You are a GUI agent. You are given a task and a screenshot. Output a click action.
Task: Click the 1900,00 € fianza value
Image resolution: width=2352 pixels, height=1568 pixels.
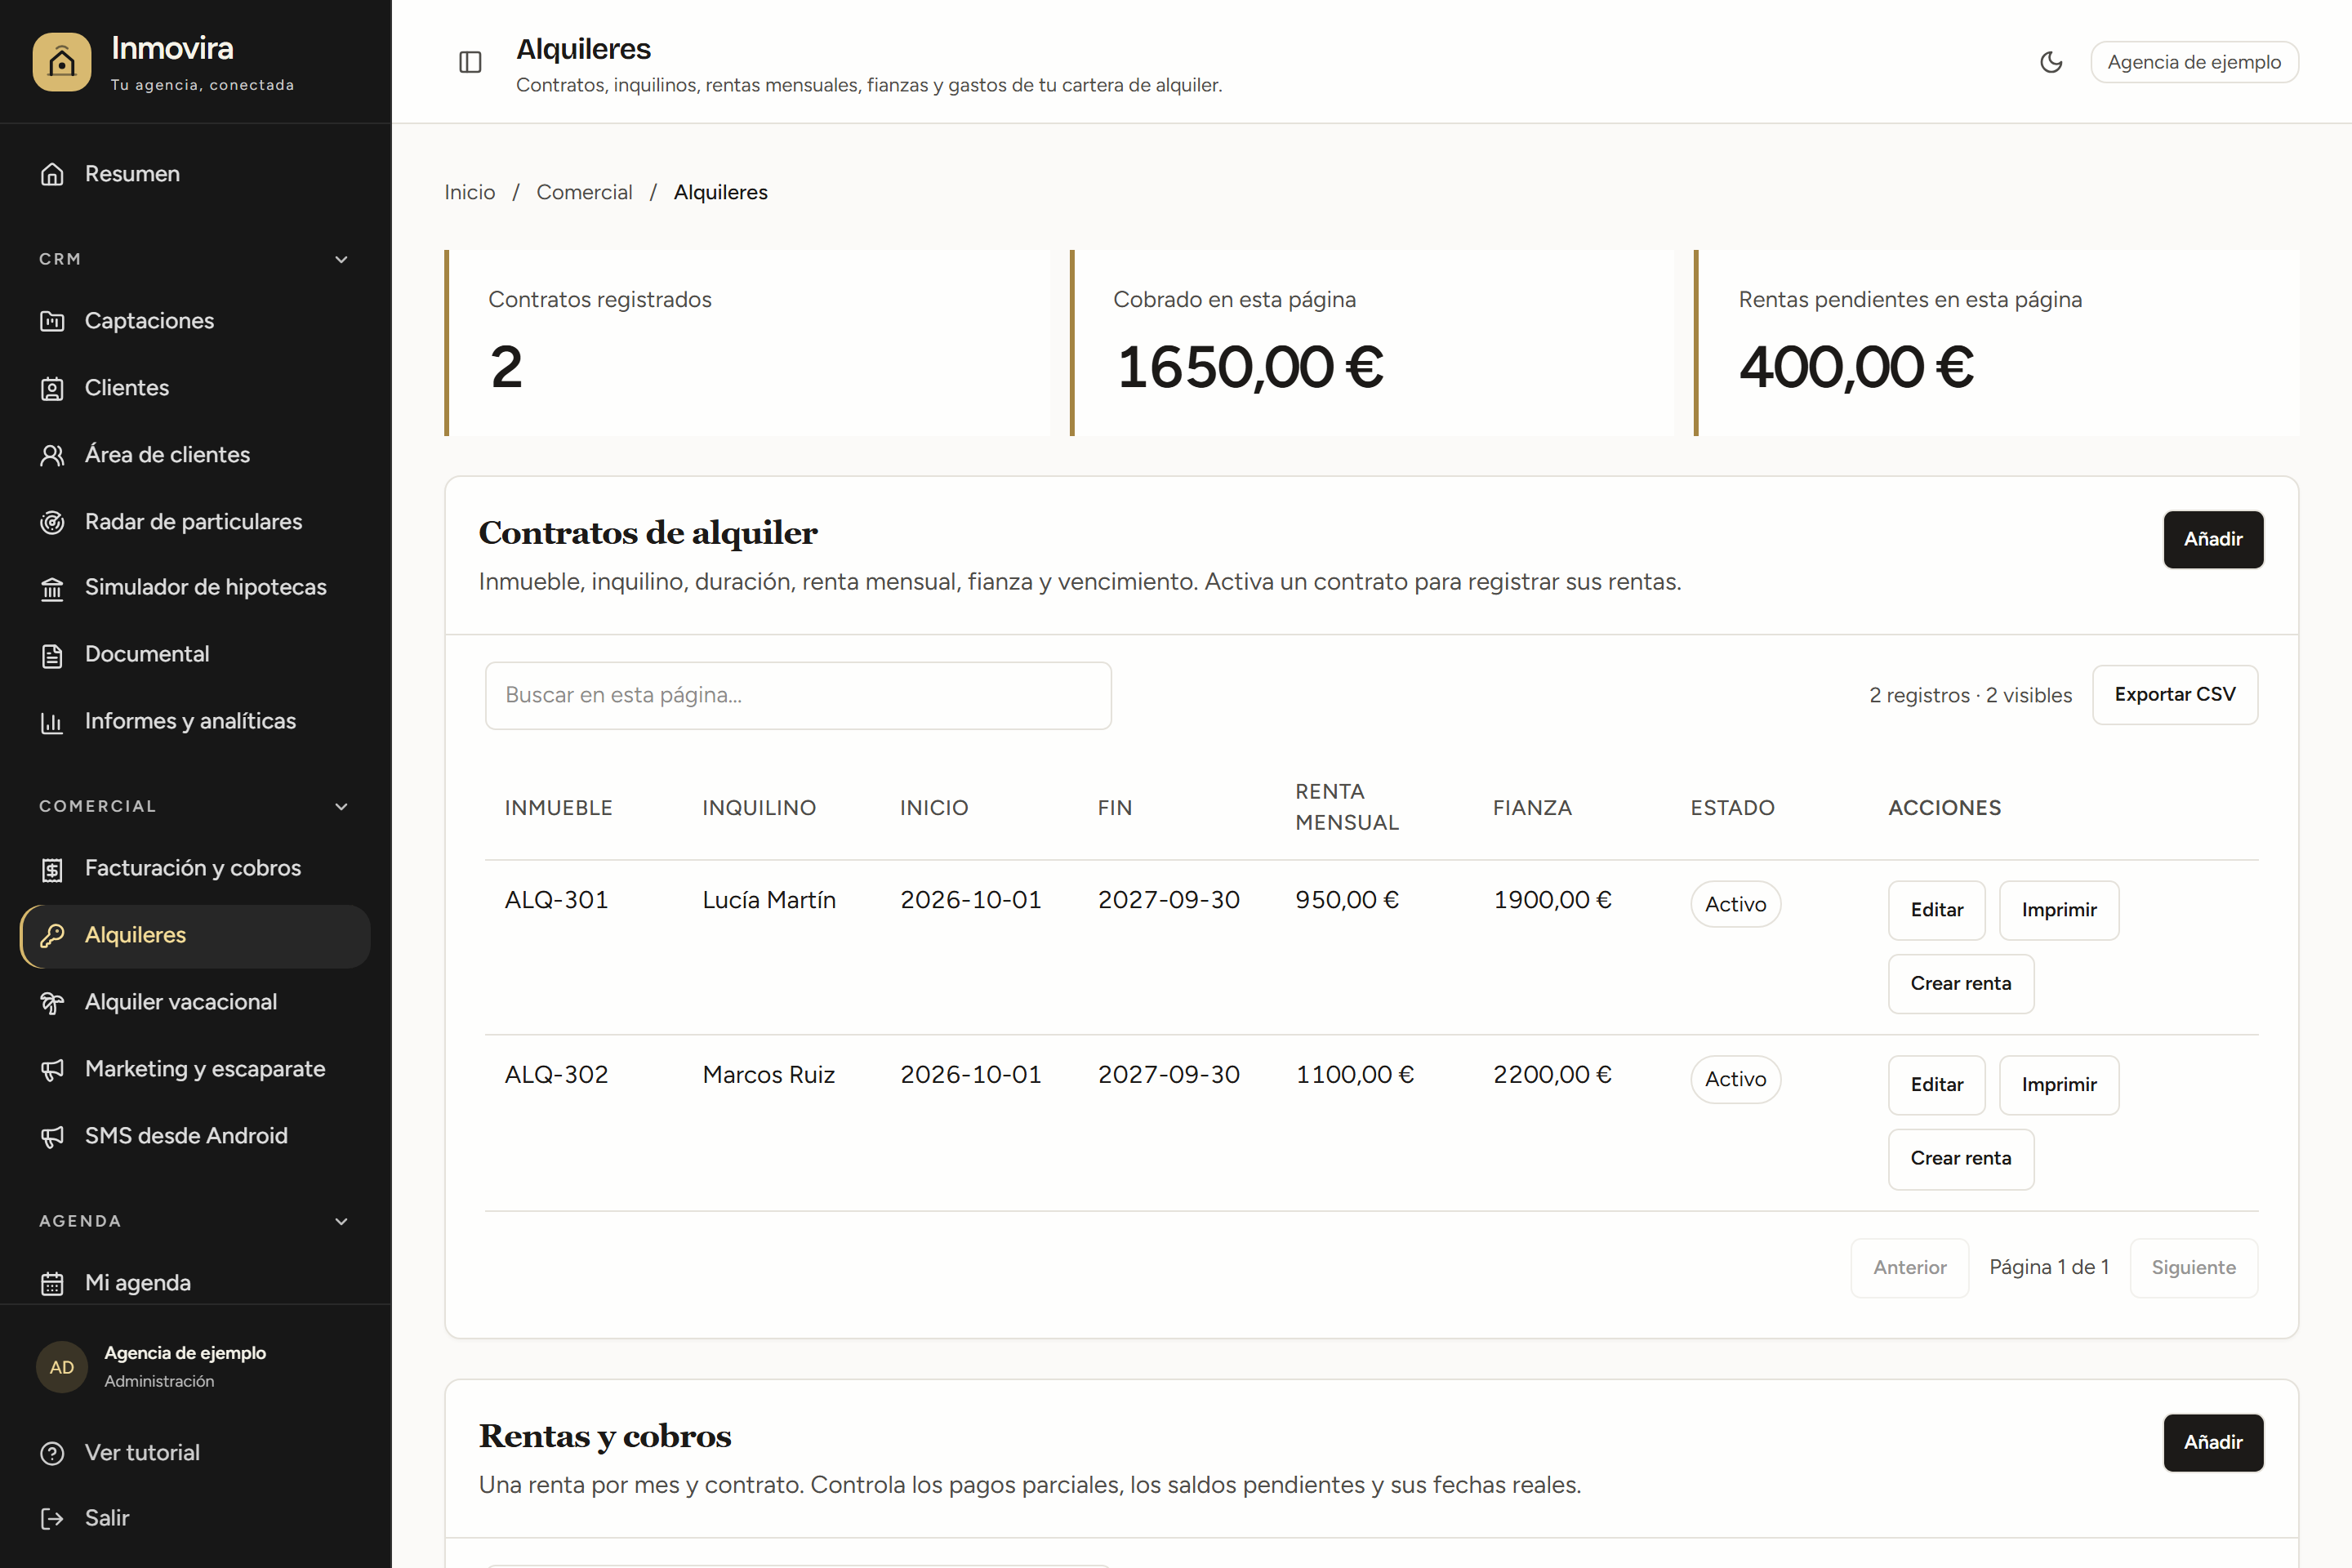click(1552, 900)
